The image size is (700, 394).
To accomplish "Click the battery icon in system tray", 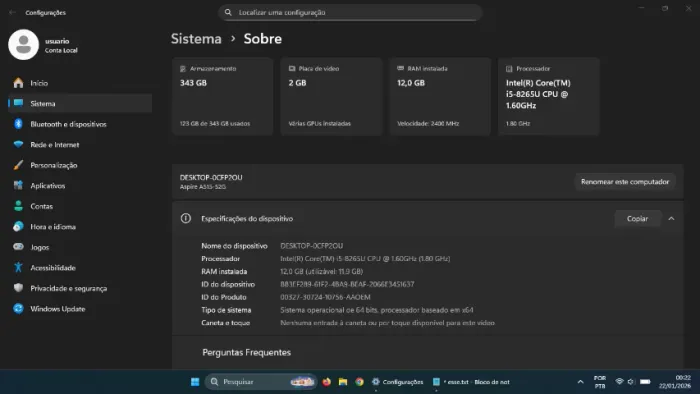I will 645,382.
